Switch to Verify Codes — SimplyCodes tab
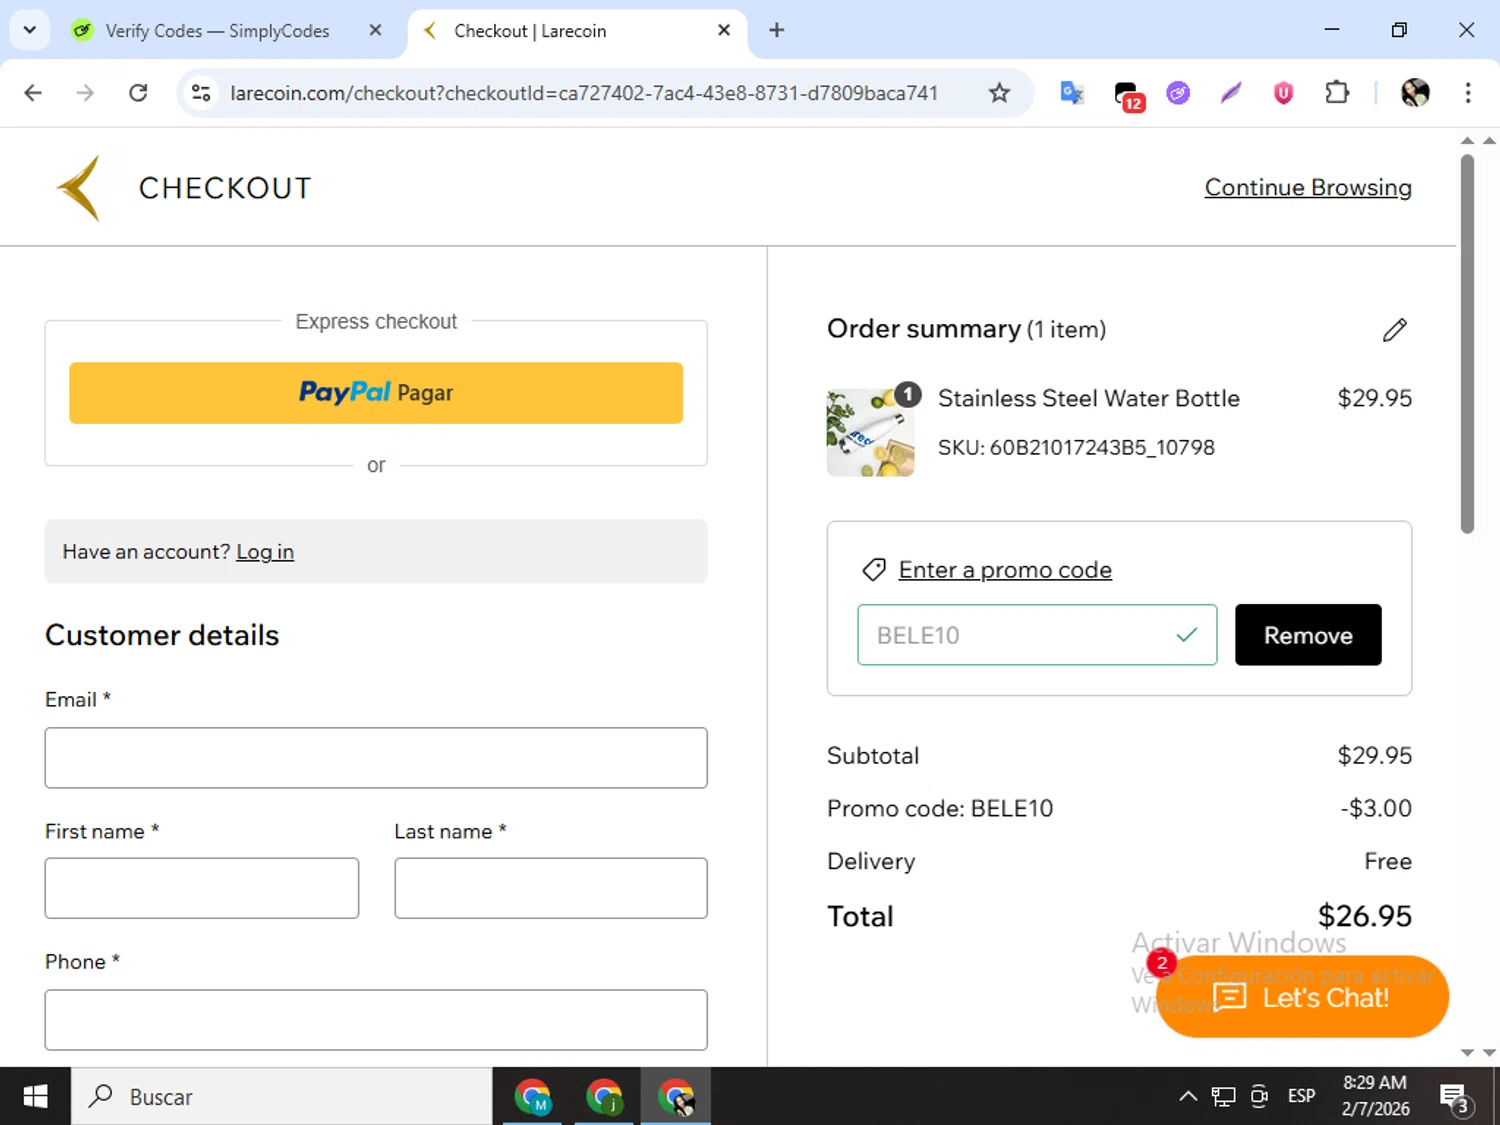The width and height of the screenshot is (1500, 1125). (215, 31)
